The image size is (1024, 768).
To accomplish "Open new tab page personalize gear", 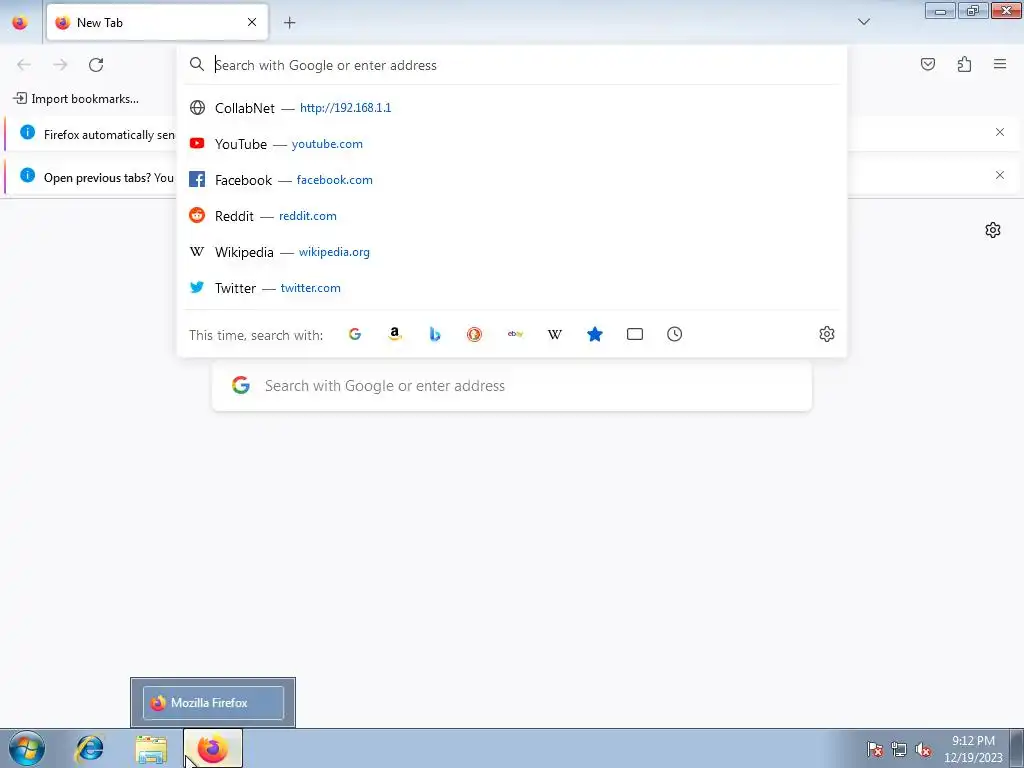I will tap(993, 230).
